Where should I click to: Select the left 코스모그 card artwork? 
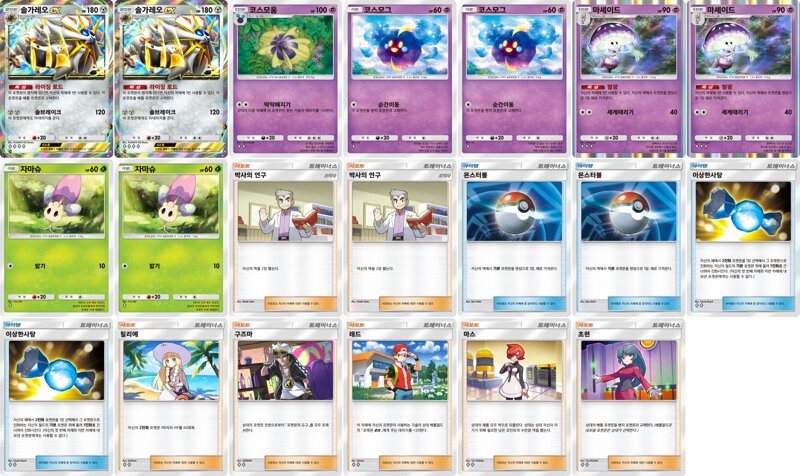(399, 47)
